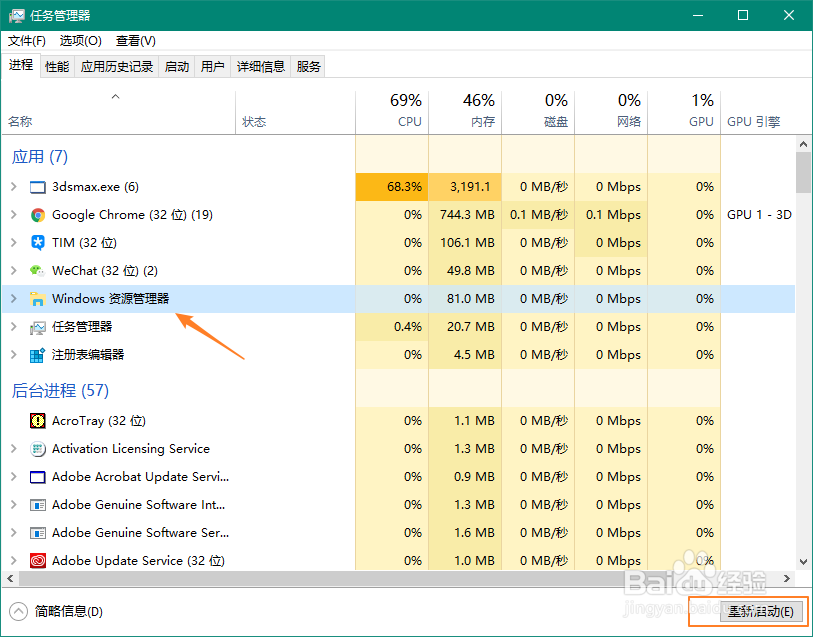Viewport: 813px width, 637px height.
Task: Sort processes by 内存 column
Action: point(465,112)
